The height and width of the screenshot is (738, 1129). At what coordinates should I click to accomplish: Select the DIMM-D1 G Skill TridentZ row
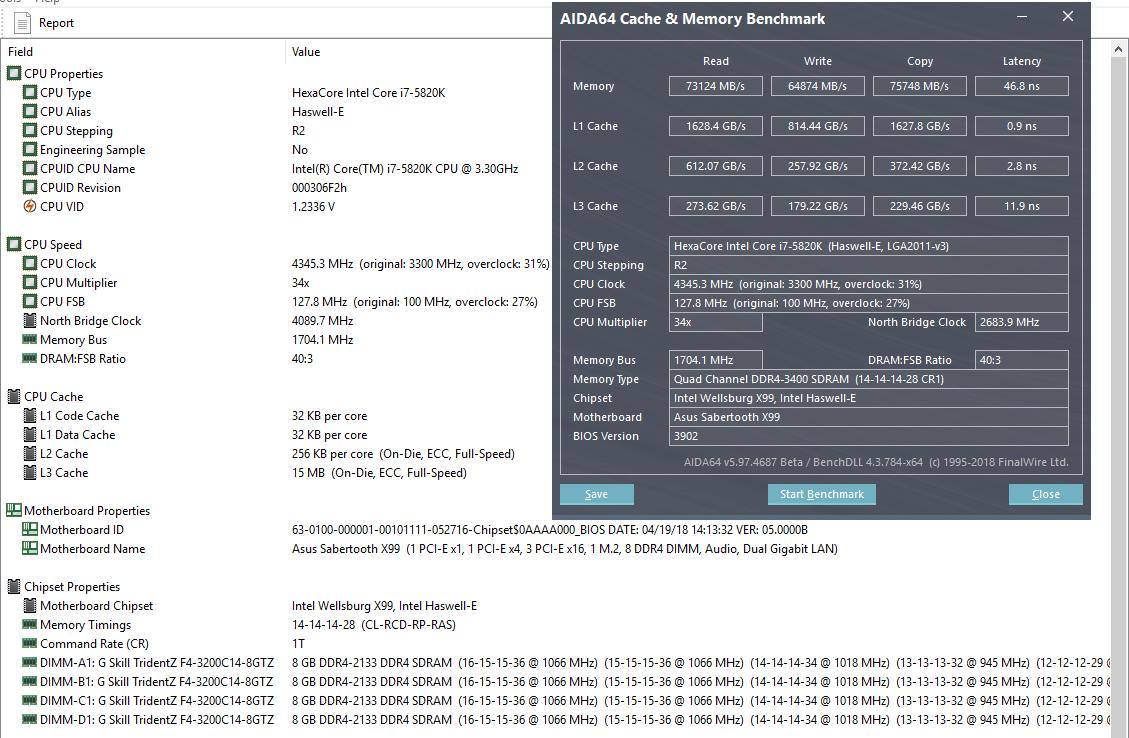pyautogui.click(x=565, y=719)
